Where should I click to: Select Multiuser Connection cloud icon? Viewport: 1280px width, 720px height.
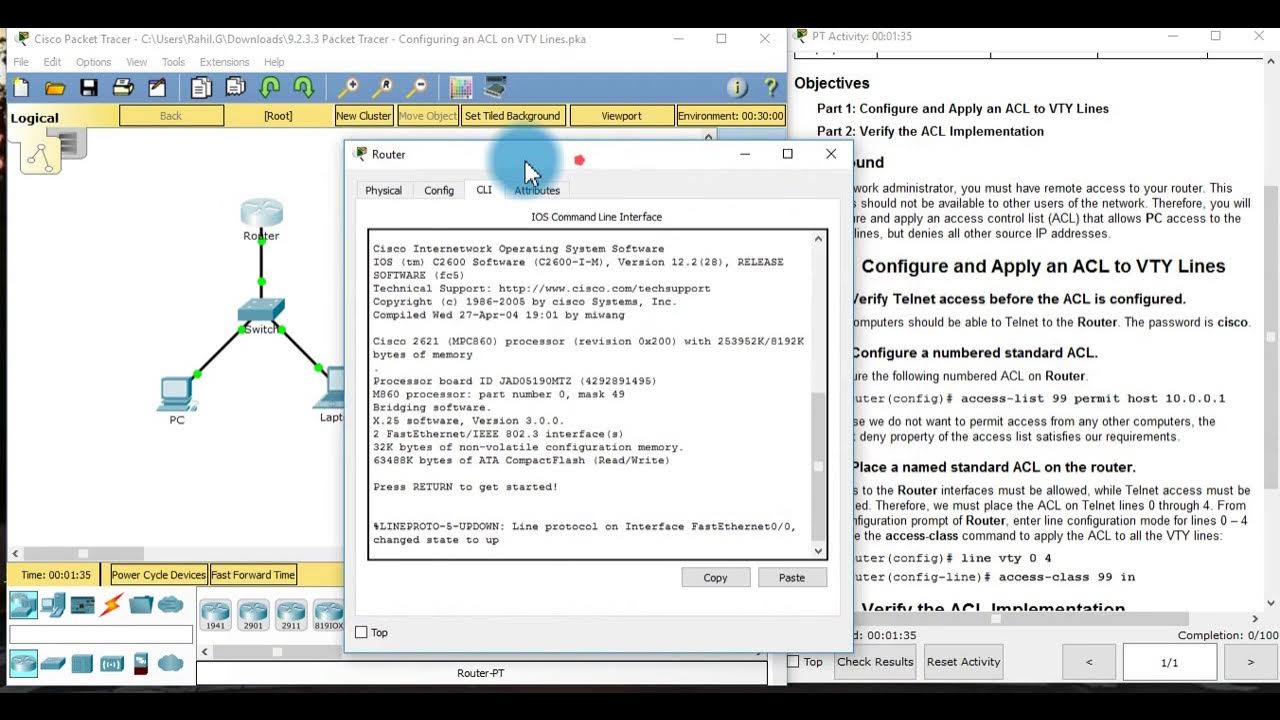point(170,605)
